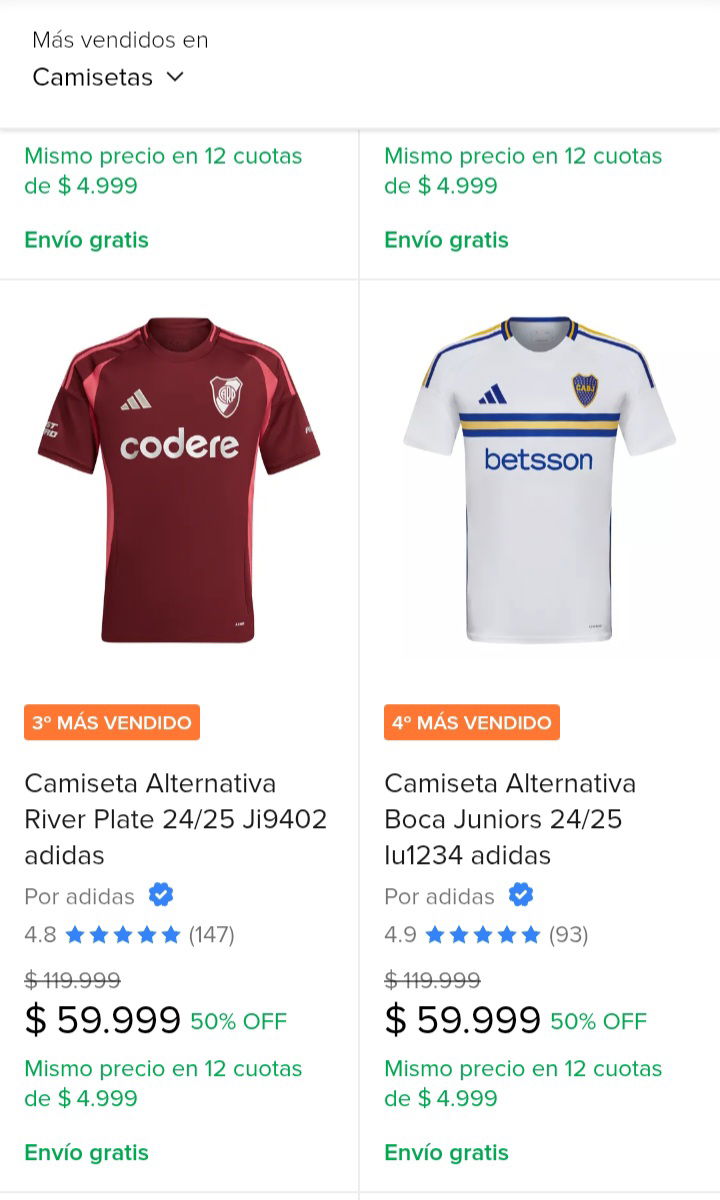The image size is (720, 1200).
Task: Click star rating icons showing 4.9
Action: [482, 935]
